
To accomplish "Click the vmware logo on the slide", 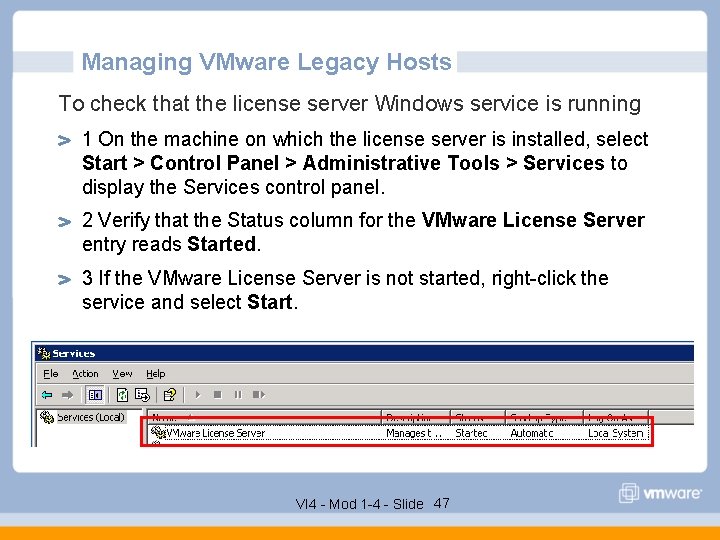I will [x=660, y=493].
